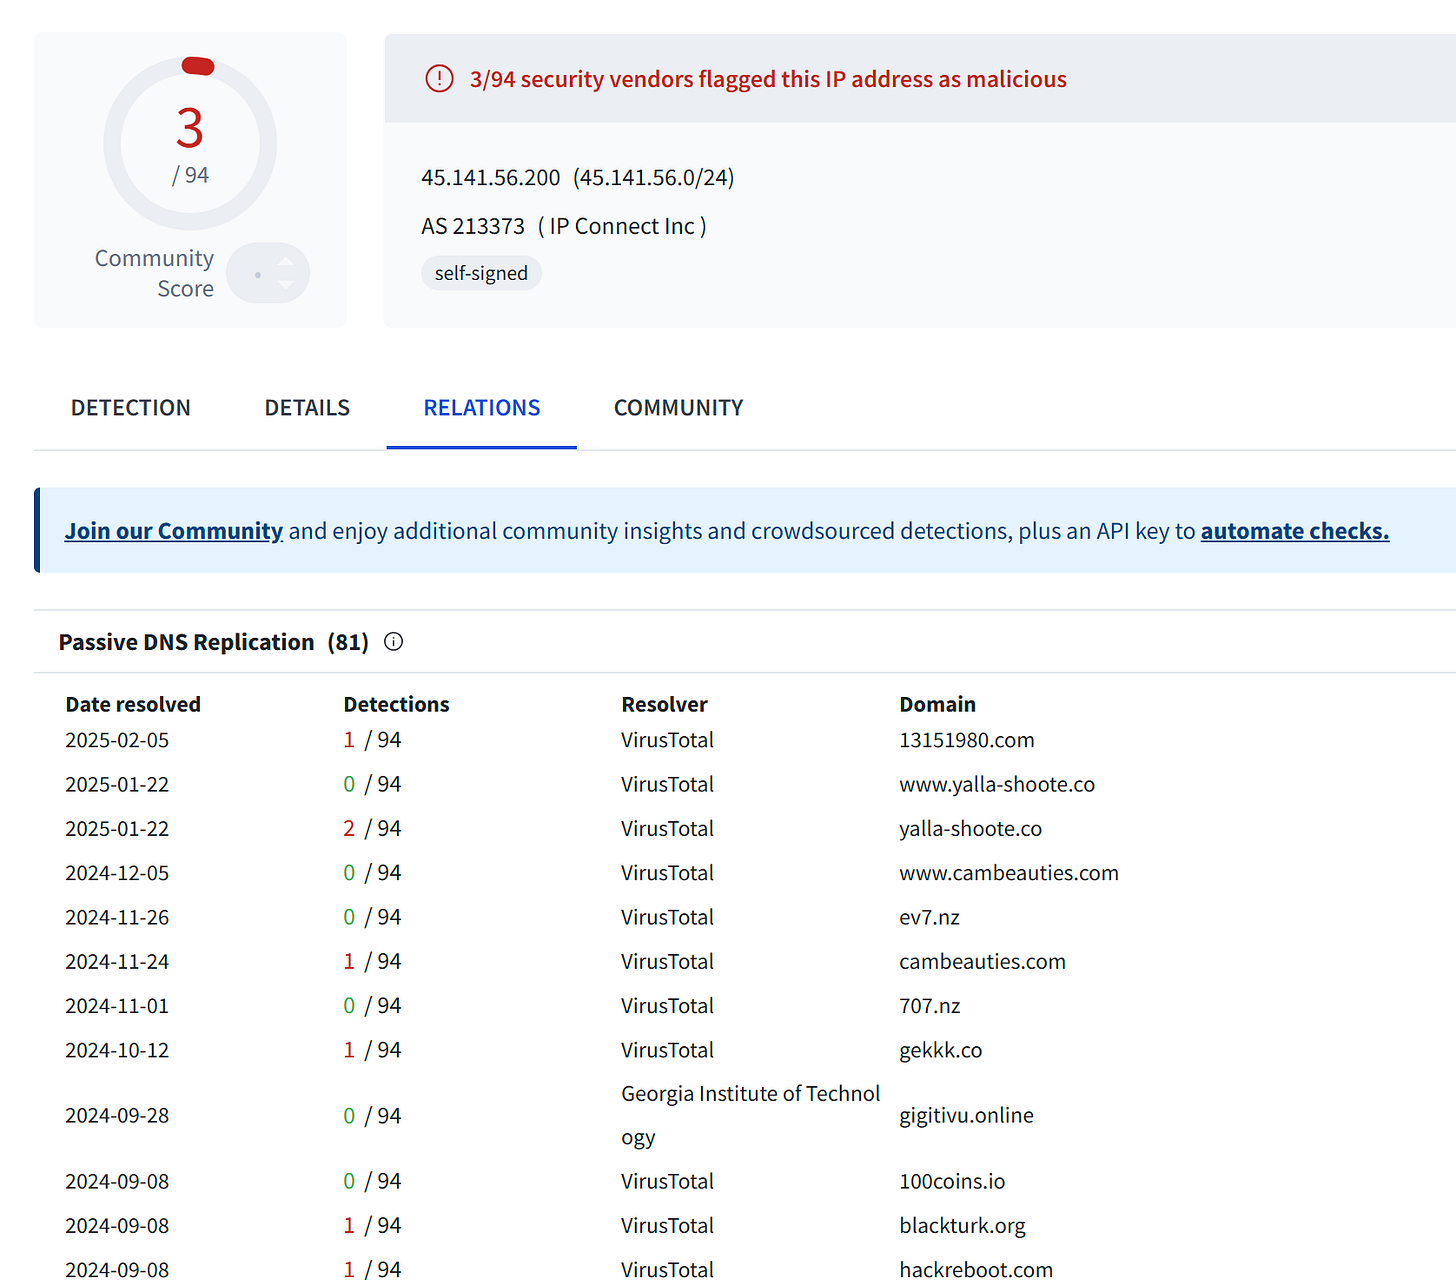The width and height of the screenshot is (1456, 1280).
Task: Click the date 2024-12-05
Action: coord(117,873)
